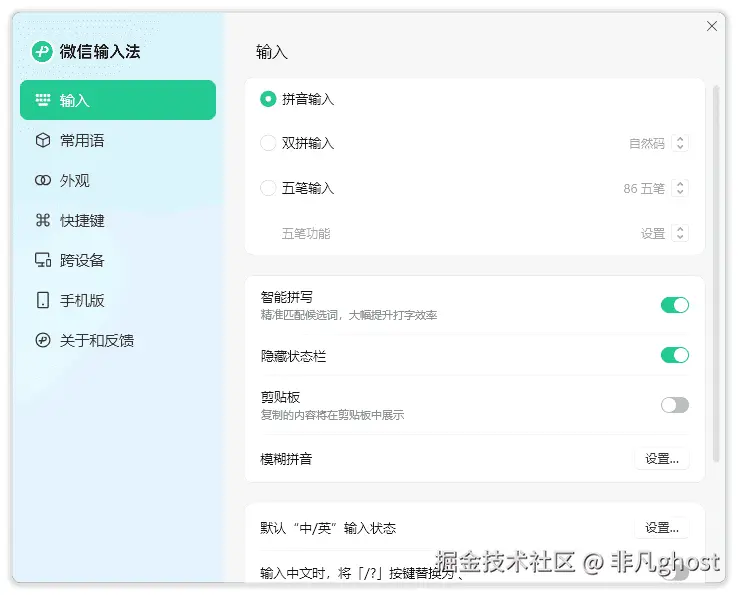Click the command-key icon for 快捷键
The width and height of the screenshot is (738, 595).
(x=43, y=221)
